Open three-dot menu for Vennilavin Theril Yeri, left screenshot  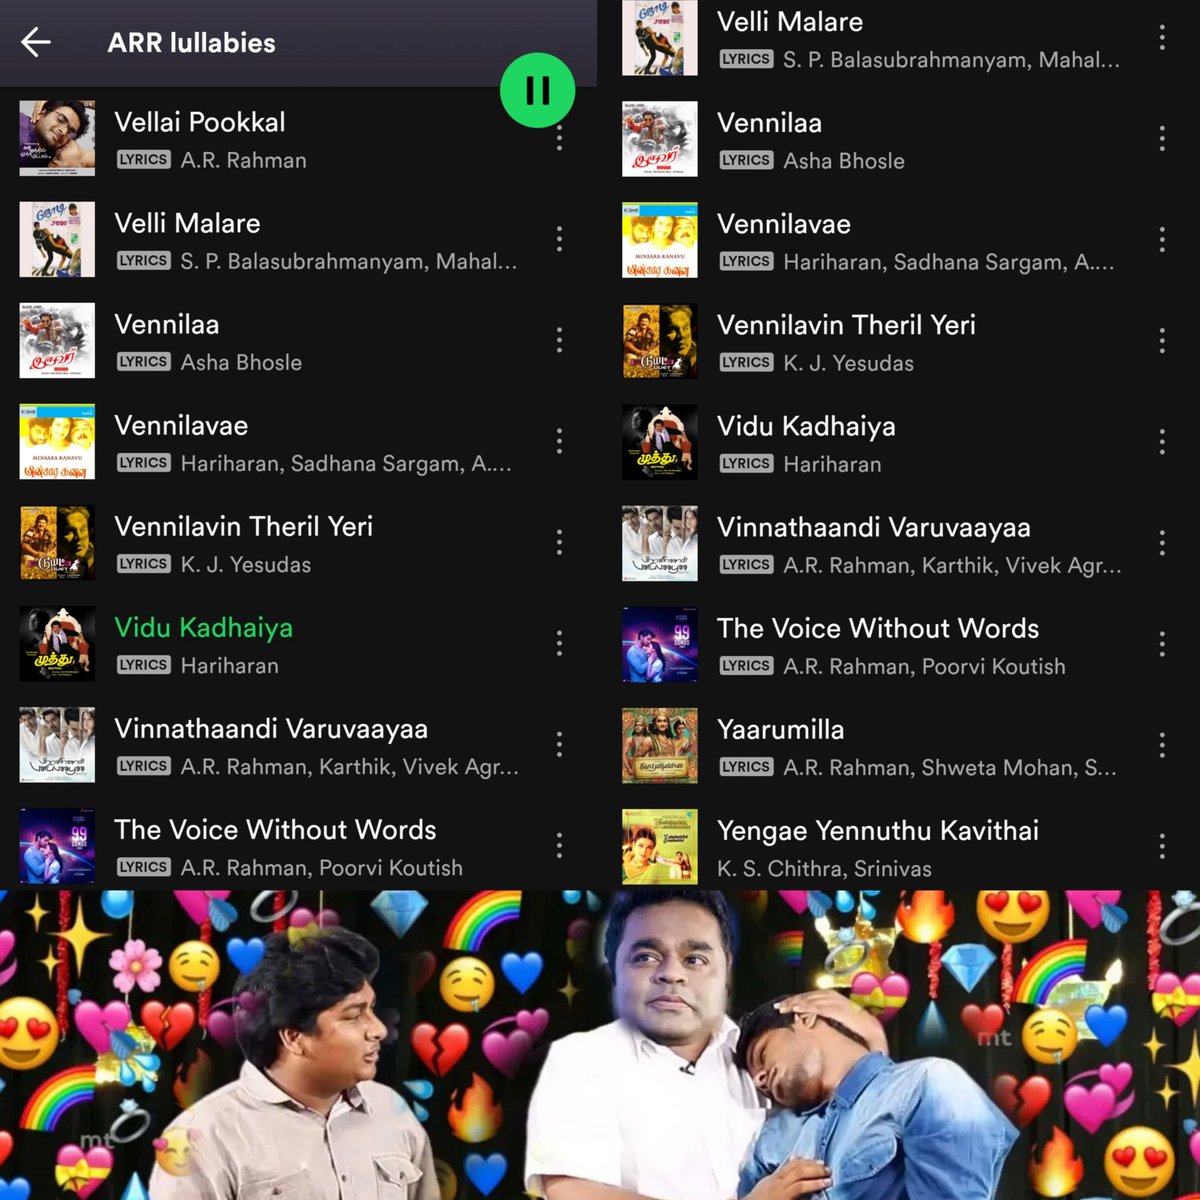[x=559, y=542]
